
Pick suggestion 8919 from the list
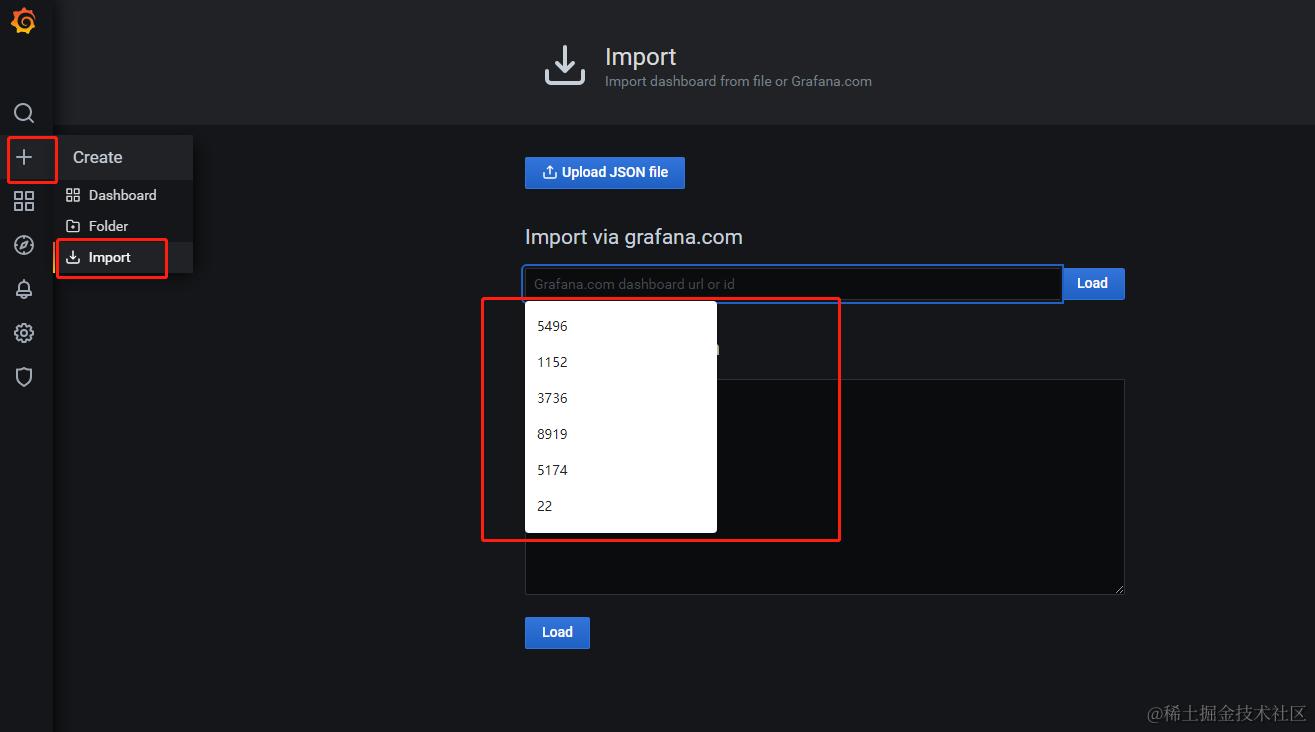621,434
